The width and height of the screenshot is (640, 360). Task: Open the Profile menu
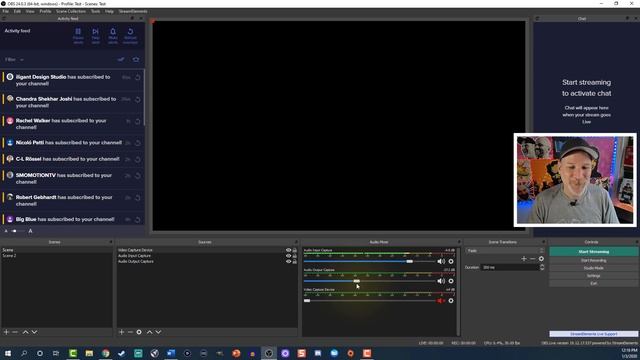[x=45, y=11]
